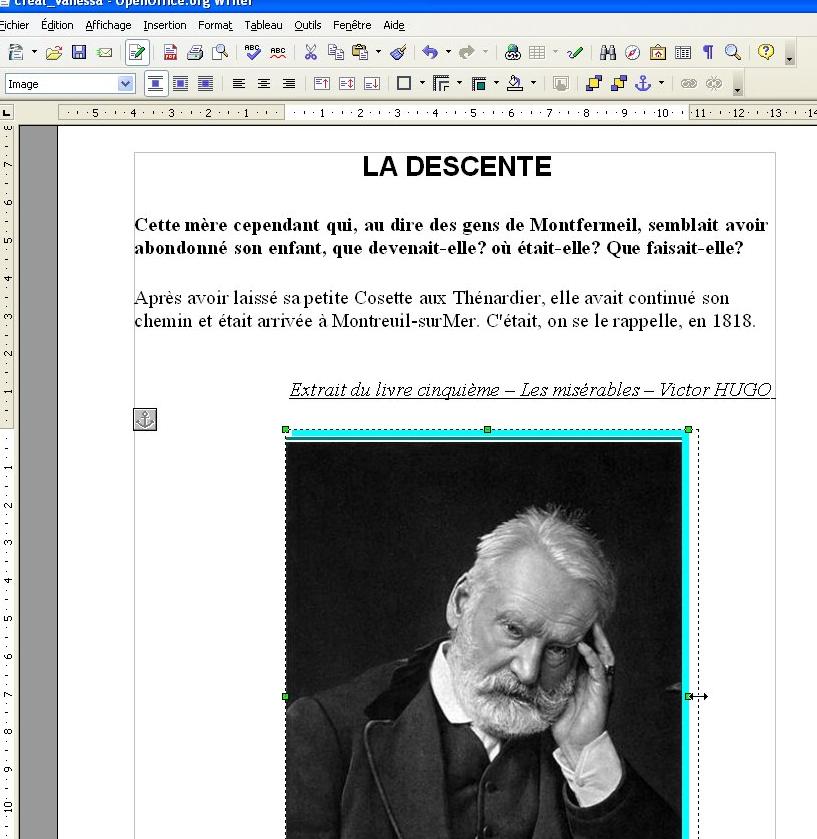Open the Zoom magnifier icon
Viewport: 817px width, 839px height.
[x=732, y=52]
